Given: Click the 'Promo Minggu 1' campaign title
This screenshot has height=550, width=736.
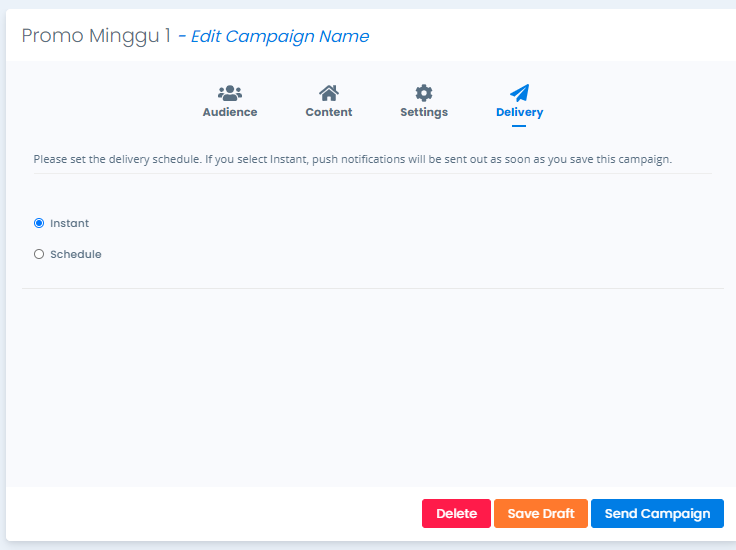Looking at the screenshot, I should [96, 36].
